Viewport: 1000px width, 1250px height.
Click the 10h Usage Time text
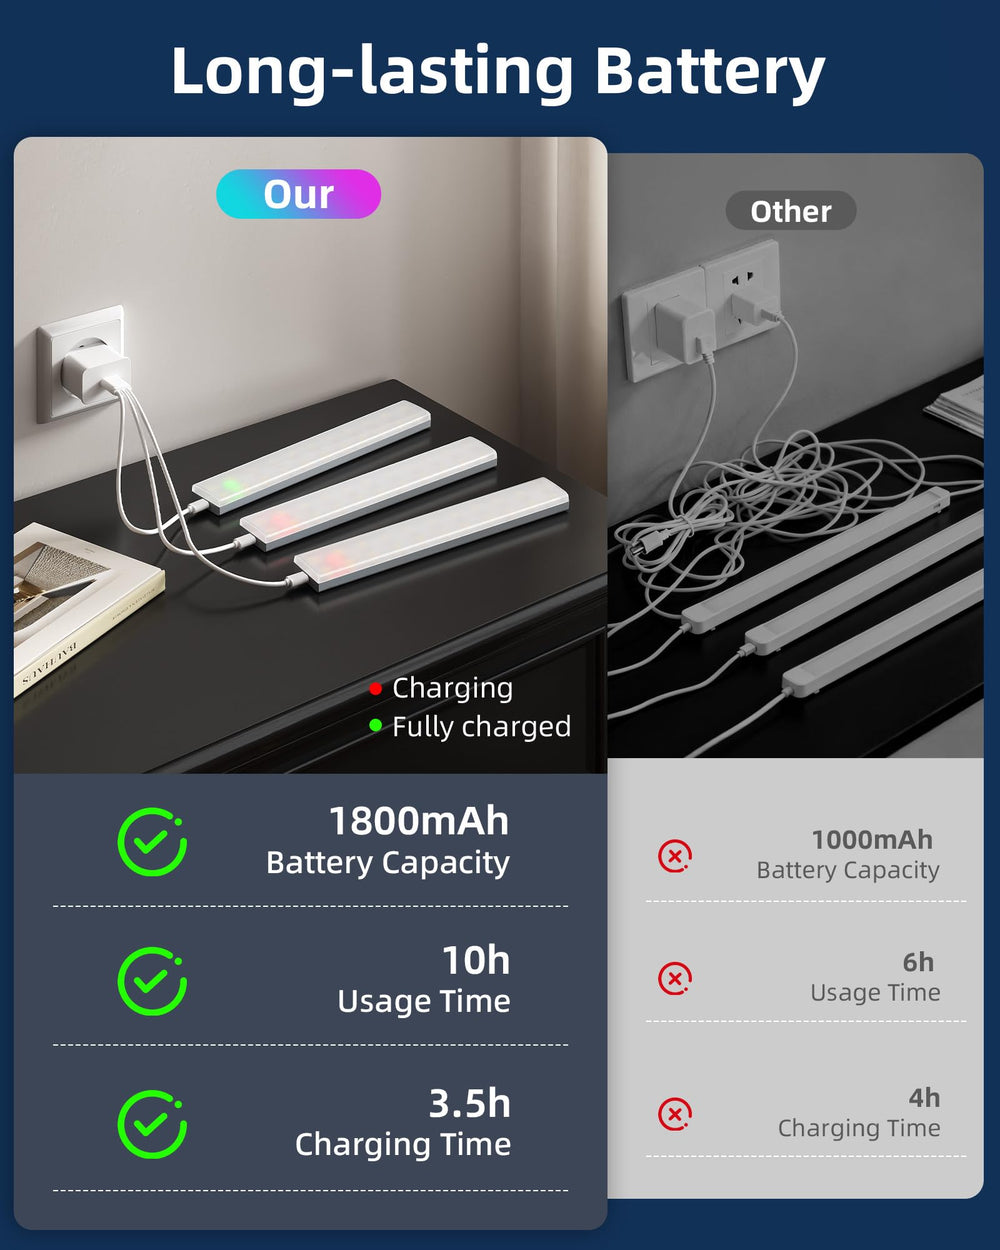[x=424, y=980]
